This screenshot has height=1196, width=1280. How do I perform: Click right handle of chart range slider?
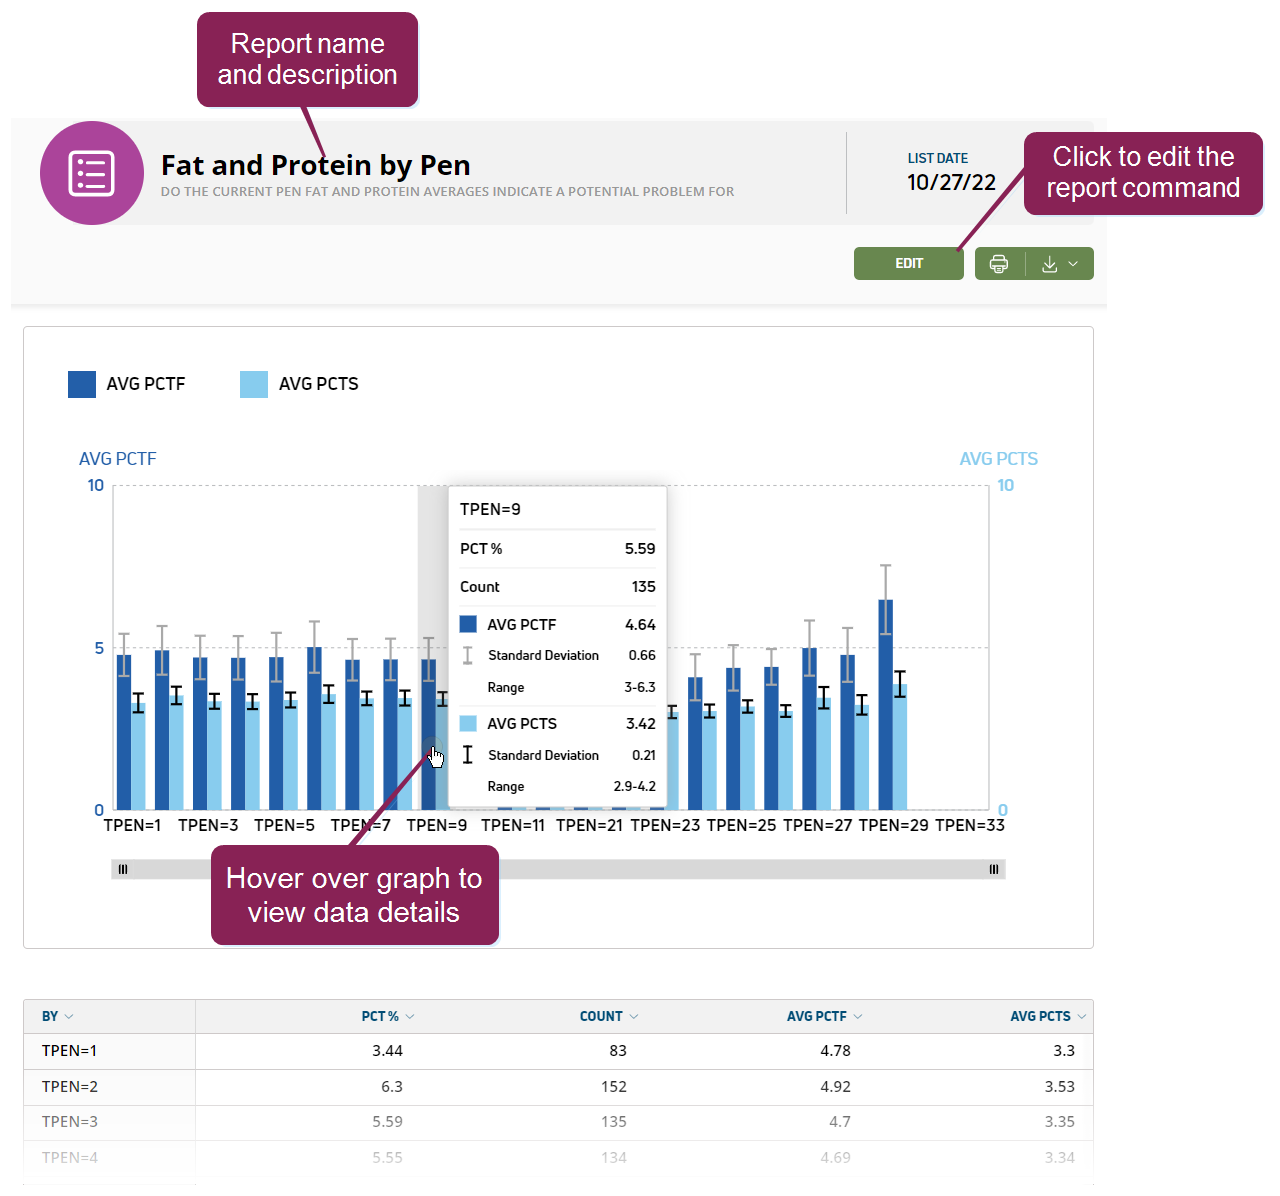tap(994, 869)
